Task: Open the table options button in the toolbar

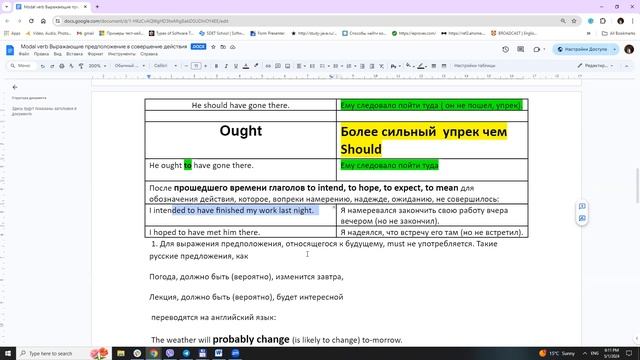Action: 475,66
